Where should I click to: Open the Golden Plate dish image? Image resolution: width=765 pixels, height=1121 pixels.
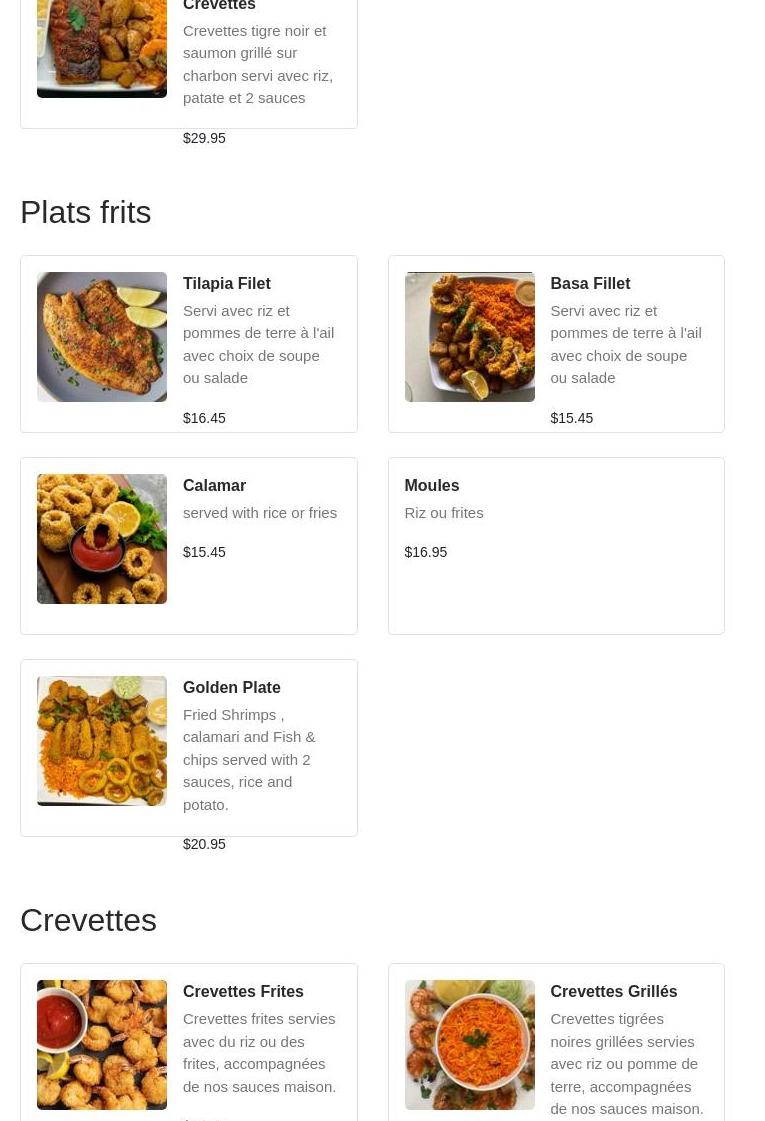coord(102,741)
